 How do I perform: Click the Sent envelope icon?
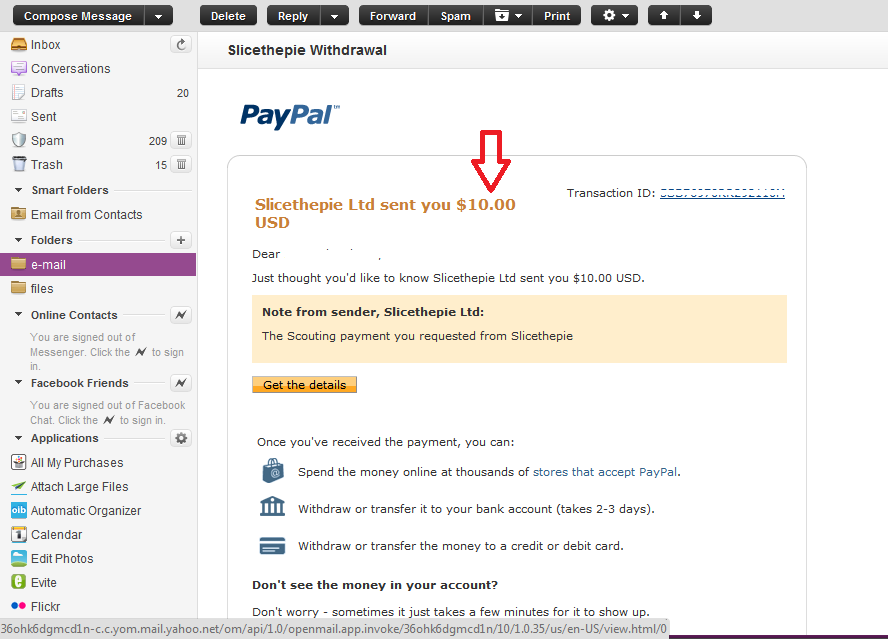pyautogui.click(x=19, y=116)
